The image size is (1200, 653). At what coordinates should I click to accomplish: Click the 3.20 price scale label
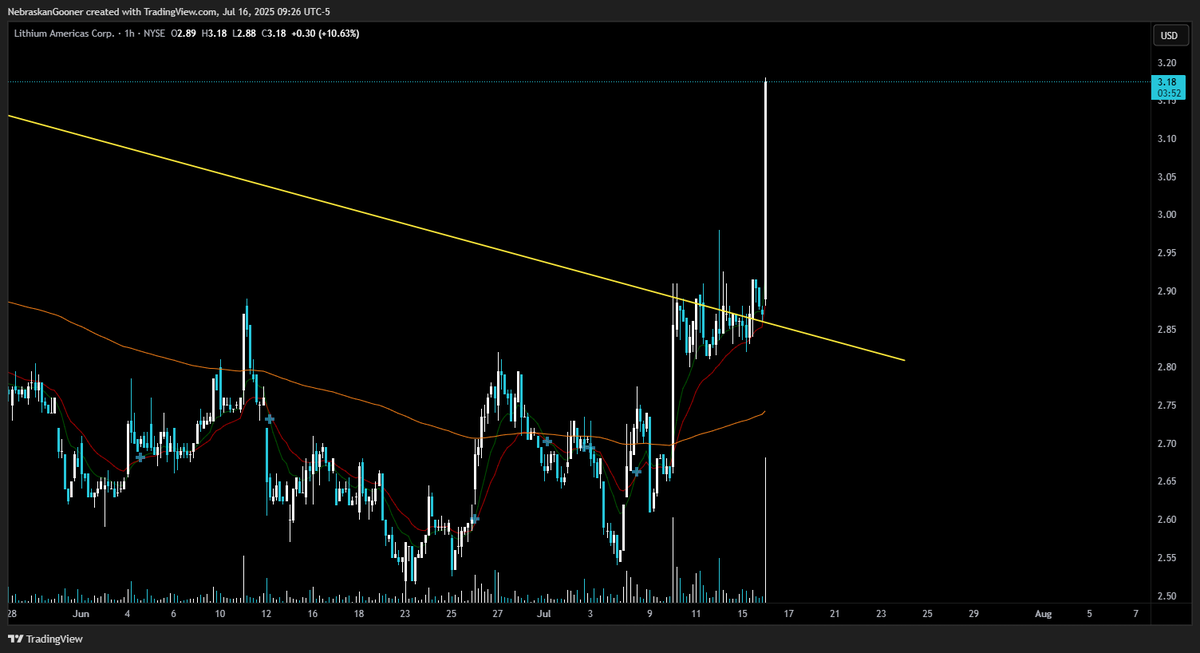(x=1166, y=61)
